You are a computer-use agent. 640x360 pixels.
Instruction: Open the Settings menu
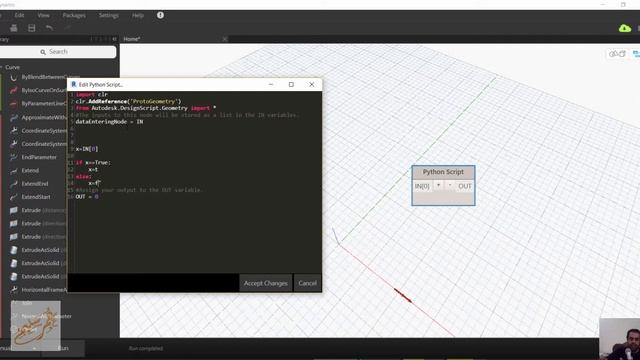point(109,15)
